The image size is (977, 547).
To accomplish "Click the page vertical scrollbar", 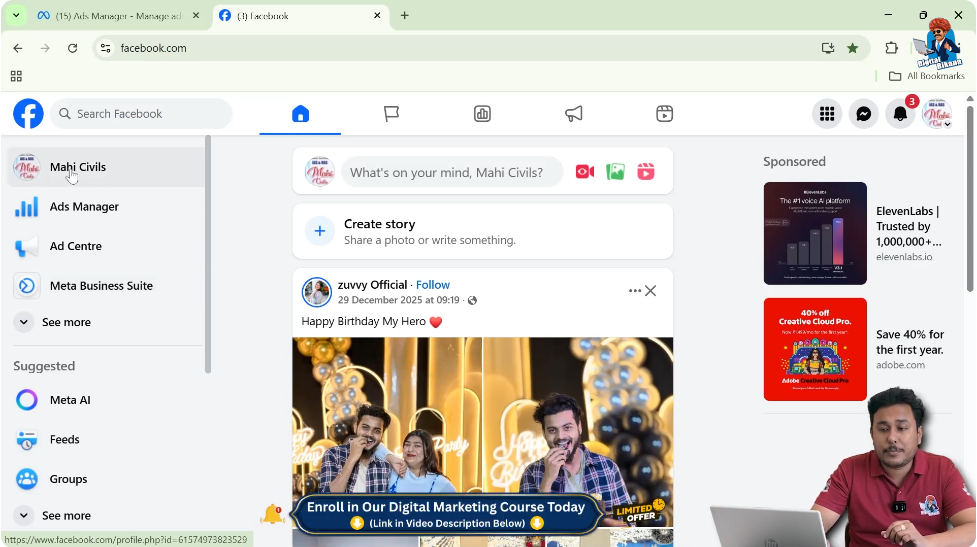I will (x=970, y=198).
